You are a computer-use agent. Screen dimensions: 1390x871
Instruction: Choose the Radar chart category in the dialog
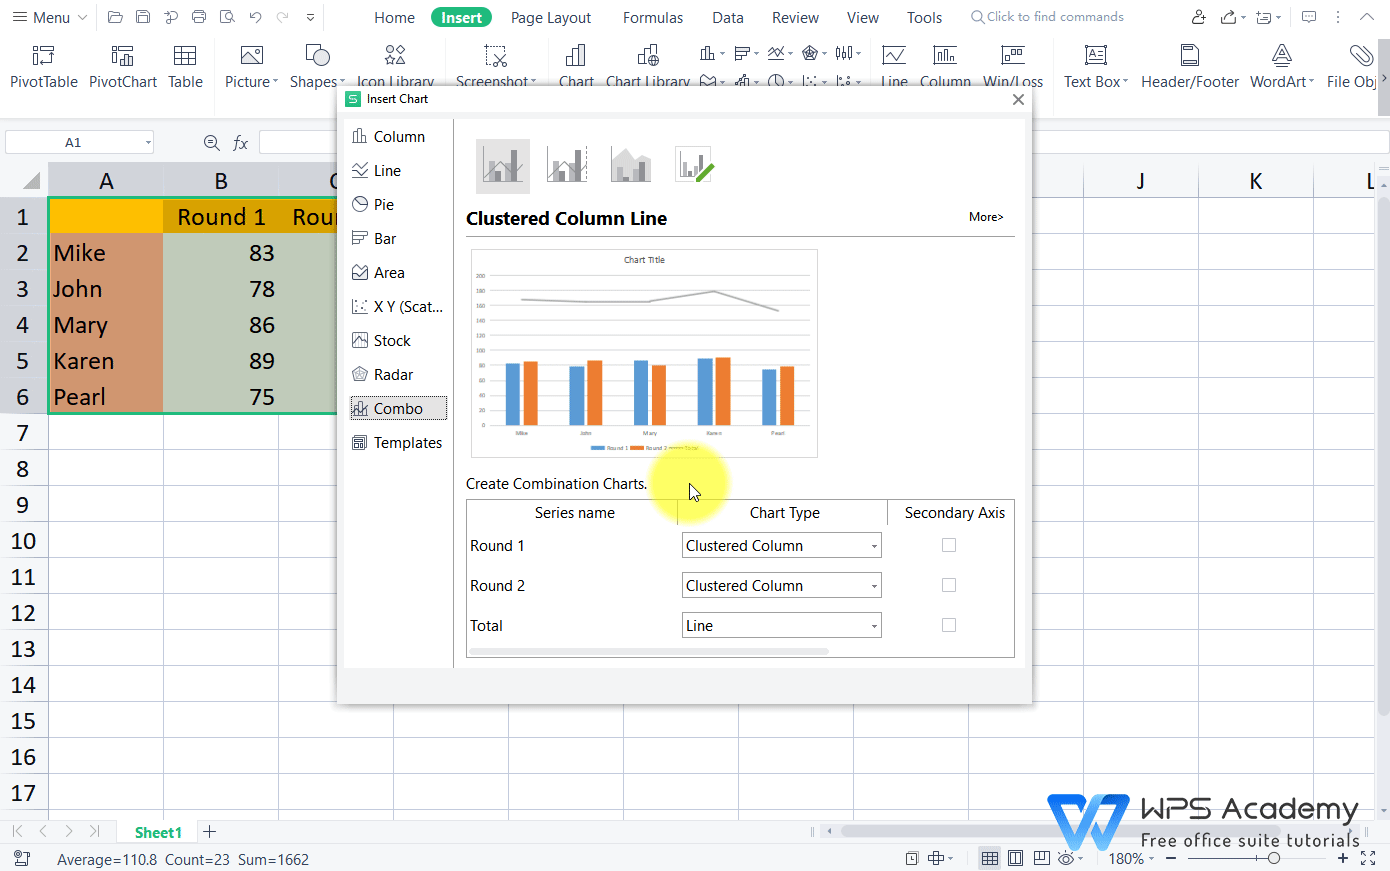[x=388, y=374]
